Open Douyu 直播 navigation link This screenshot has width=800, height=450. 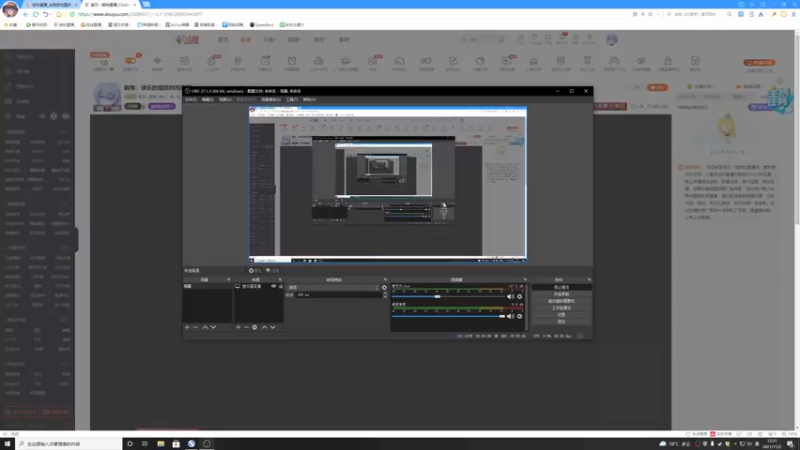click(x=245, y=39)
